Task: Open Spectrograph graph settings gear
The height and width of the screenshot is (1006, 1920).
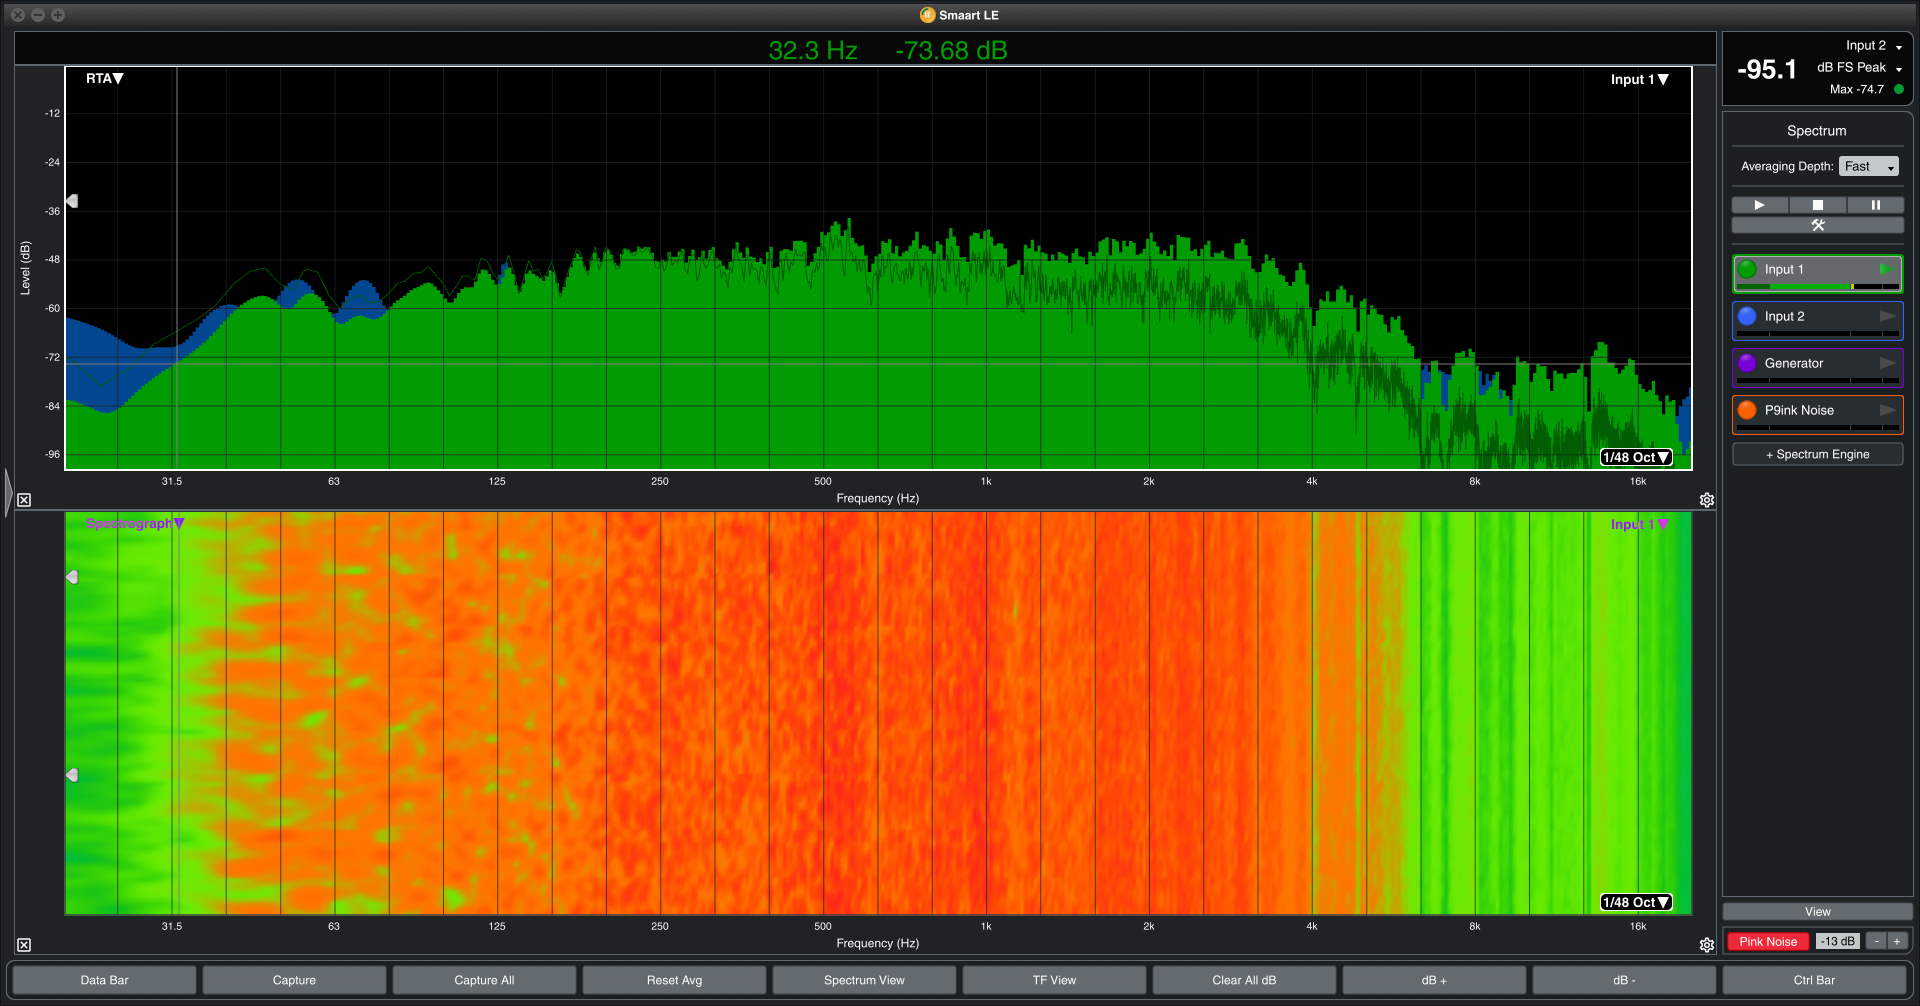Action: click(x=1707, y=945)
